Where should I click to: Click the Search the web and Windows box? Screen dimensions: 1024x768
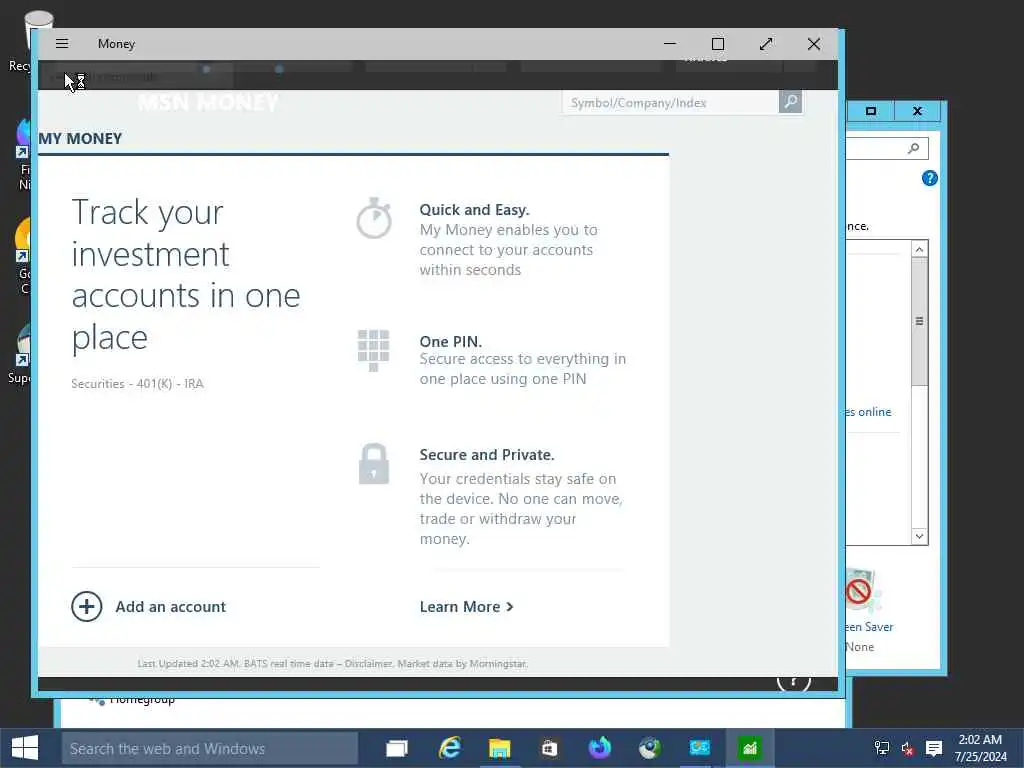tap(210, 748)
